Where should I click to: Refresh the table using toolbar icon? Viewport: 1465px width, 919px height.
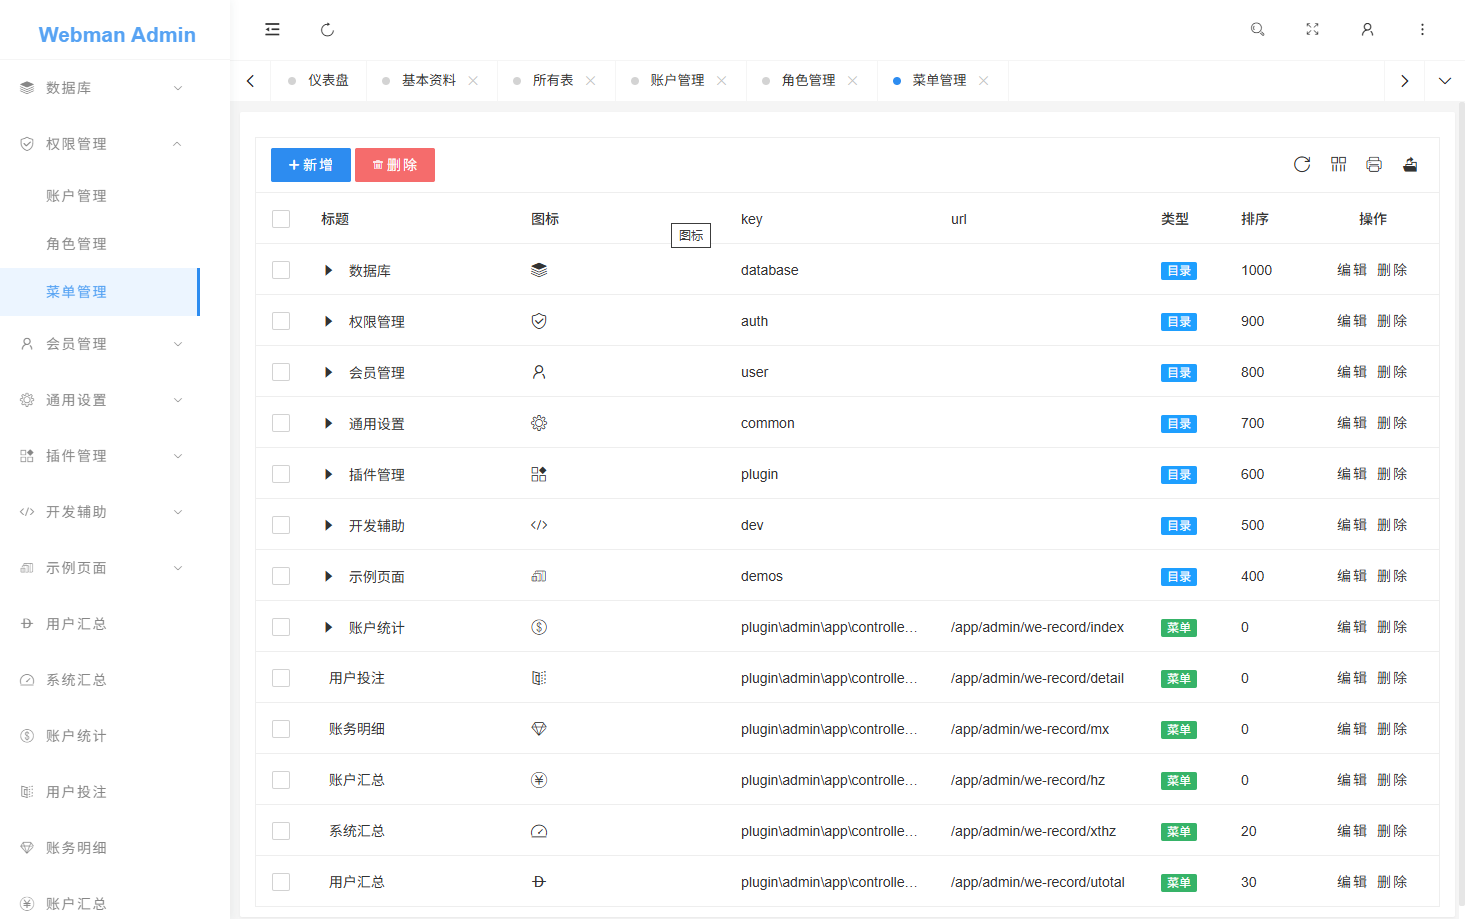click(x=1302, y=165)
